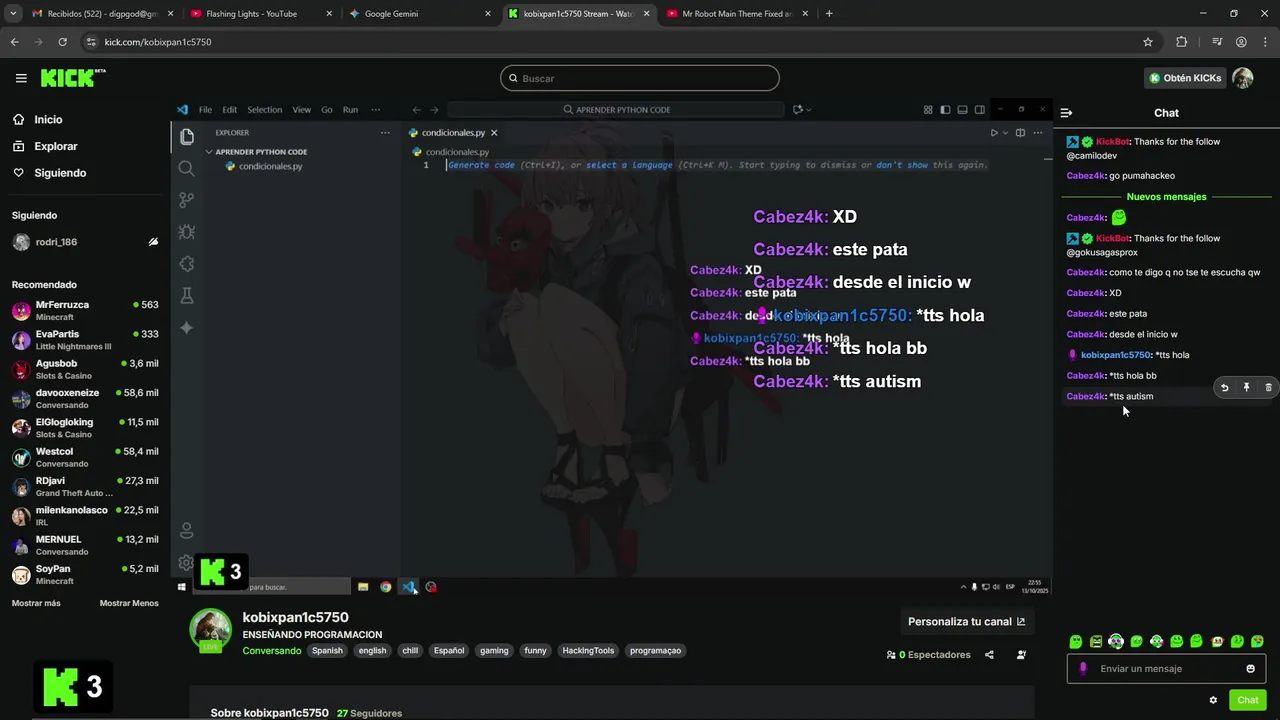Open Chrome three-dot menu
Image resolution: width=1280 pixels, height=720 pixels.
coord(1266,42)
